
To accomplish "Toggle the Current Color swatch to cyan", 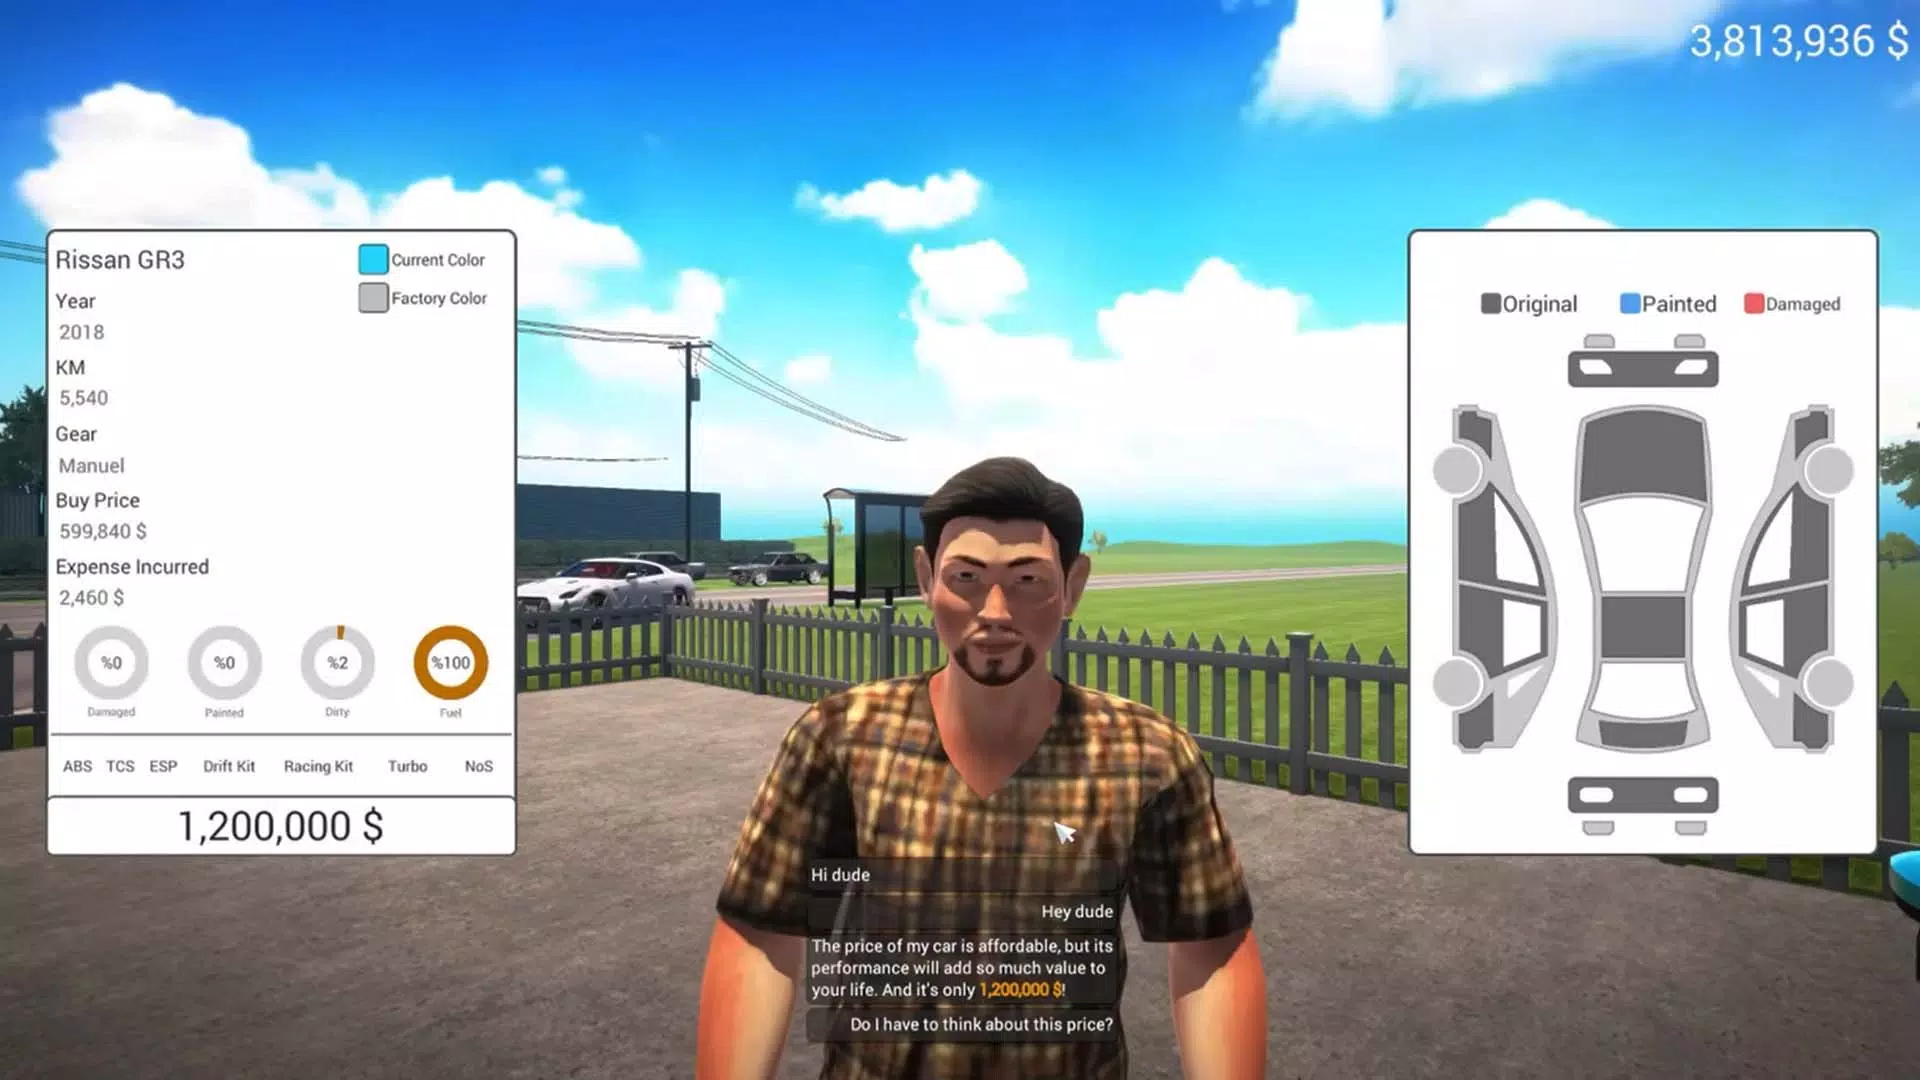I will (x=372, y=258).
